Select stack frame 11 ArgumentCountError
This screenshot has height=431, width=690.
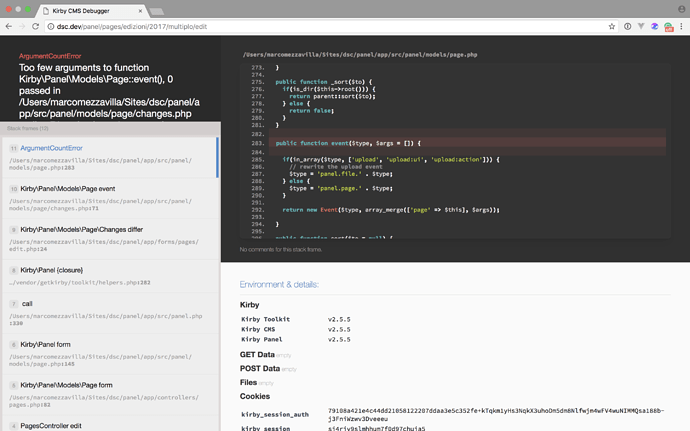109,157
